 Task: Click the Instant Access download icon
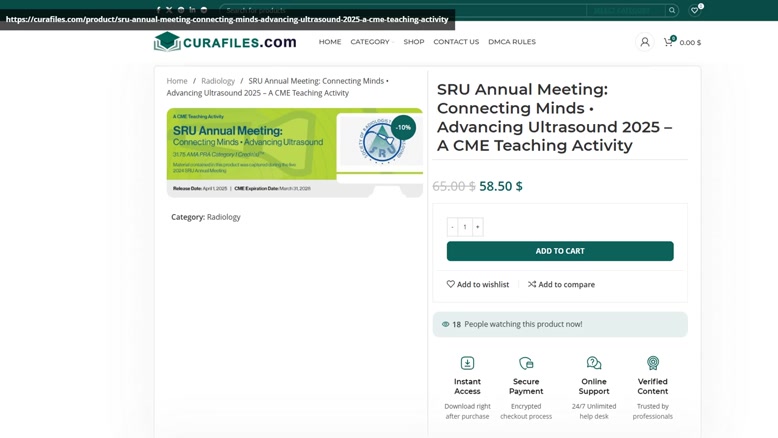click(467, 363)
